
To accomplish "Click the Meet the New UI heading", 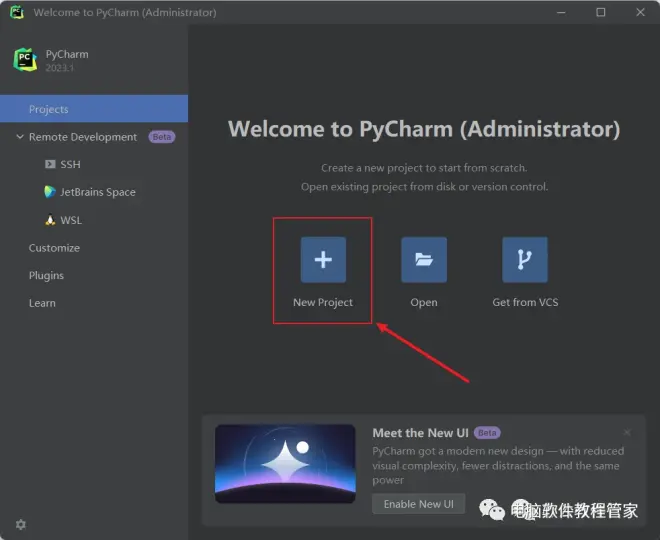I will (x=420, y=433).
